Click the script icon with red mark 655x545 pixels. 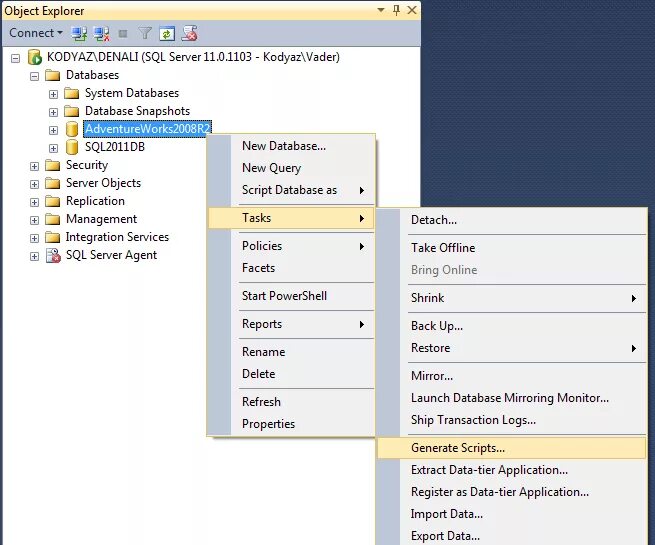point(189,33)
